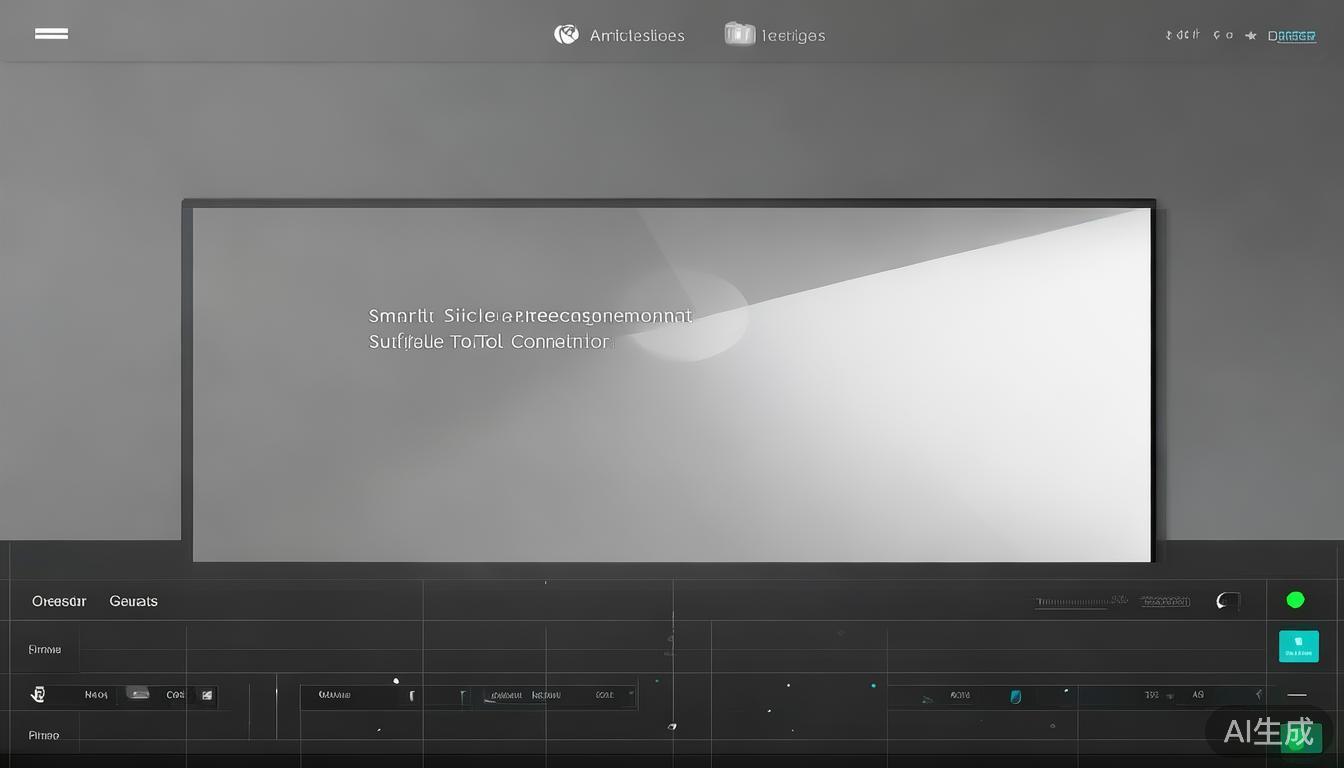
Task: Toggle the small gray switch between N404 and Cos
Action: 138,693
